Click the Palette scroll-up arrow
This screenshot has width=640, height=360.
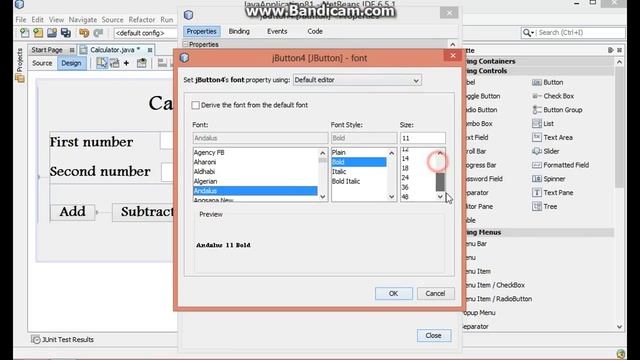[620, 62]
